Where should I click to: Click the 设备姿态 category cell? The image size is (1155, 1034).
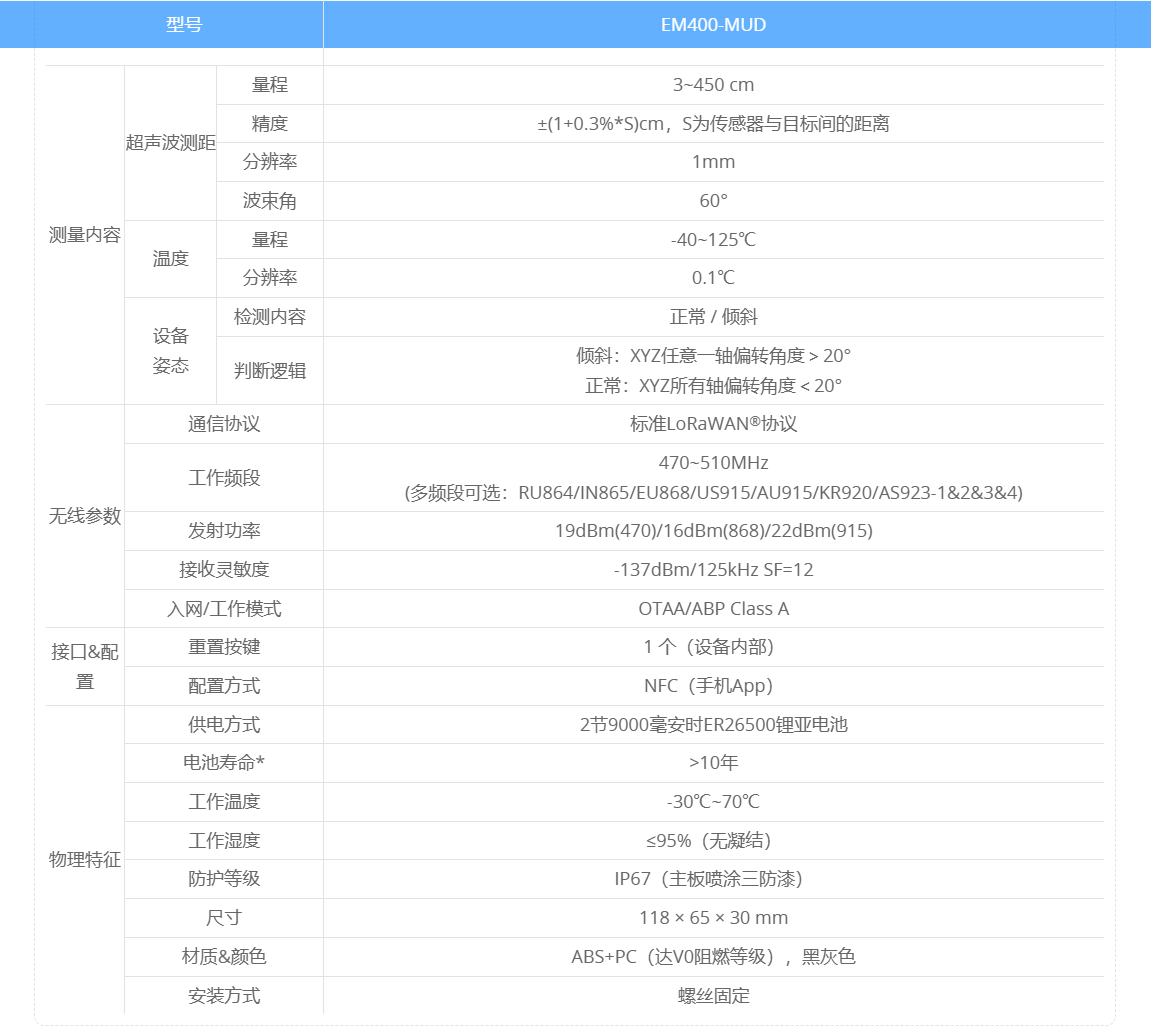pos(170,351)
